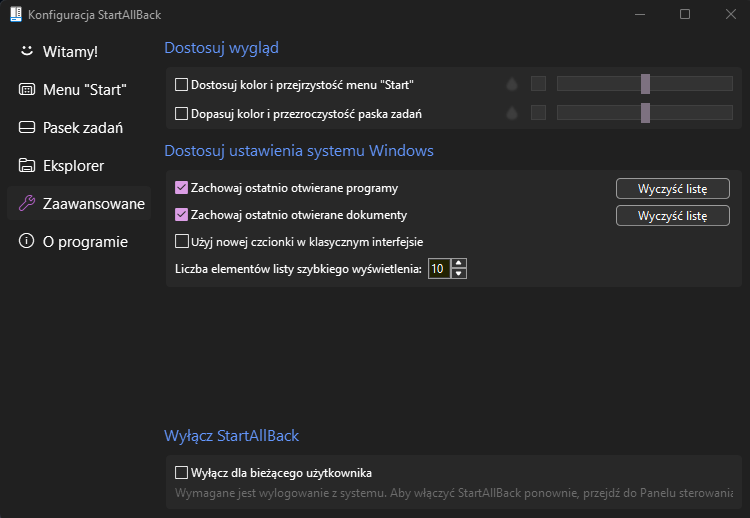
Task: Click the quick list count field showing 10
Action: [439, 268]
